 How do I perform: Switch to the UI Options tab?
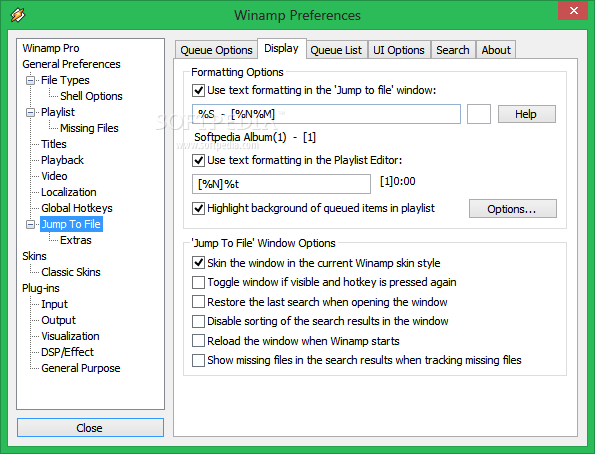click(399, 50)
